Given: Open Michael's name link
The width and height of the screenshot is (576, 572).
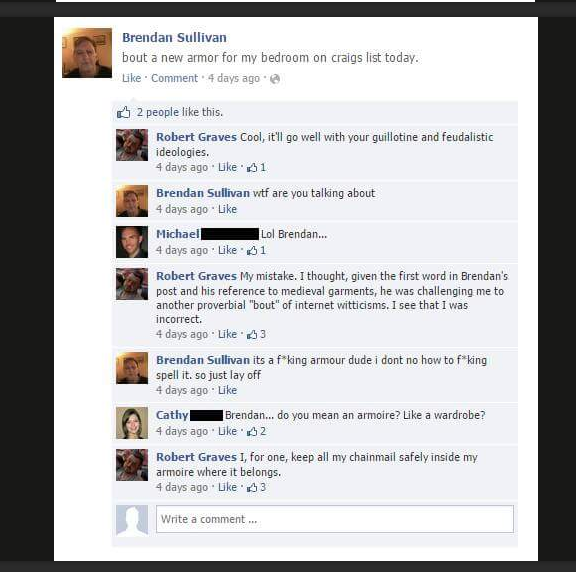Looking at the screenshot, I should [178, 234].
